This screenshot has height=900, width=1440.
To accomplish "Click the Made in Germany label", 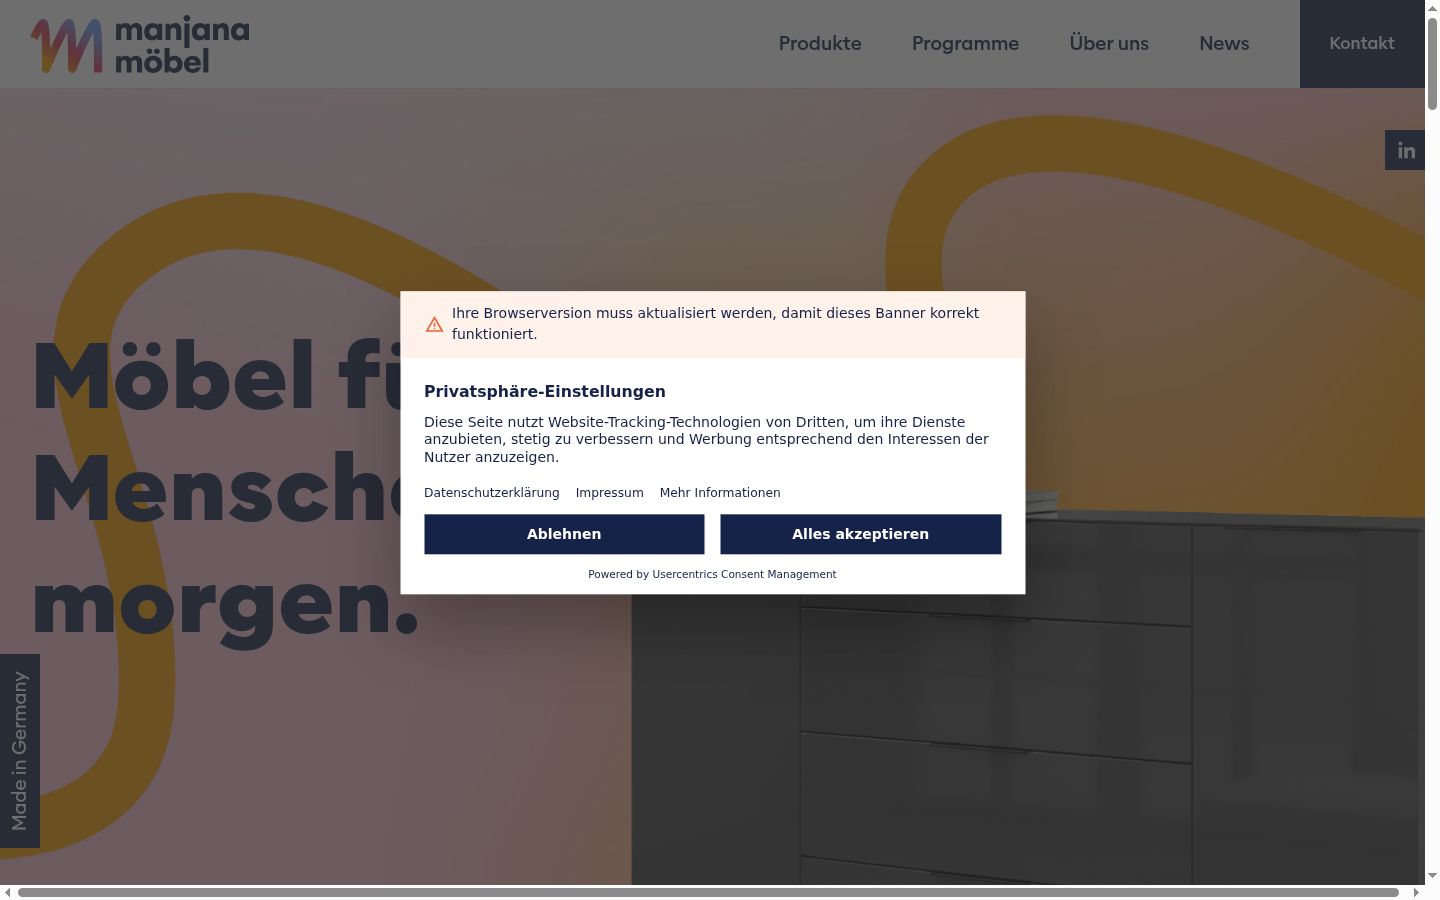I will tap(20, 750).
